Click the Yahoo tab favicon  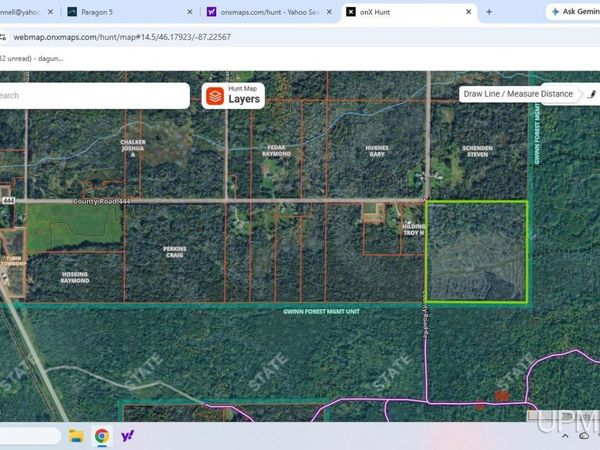(211, 12)
